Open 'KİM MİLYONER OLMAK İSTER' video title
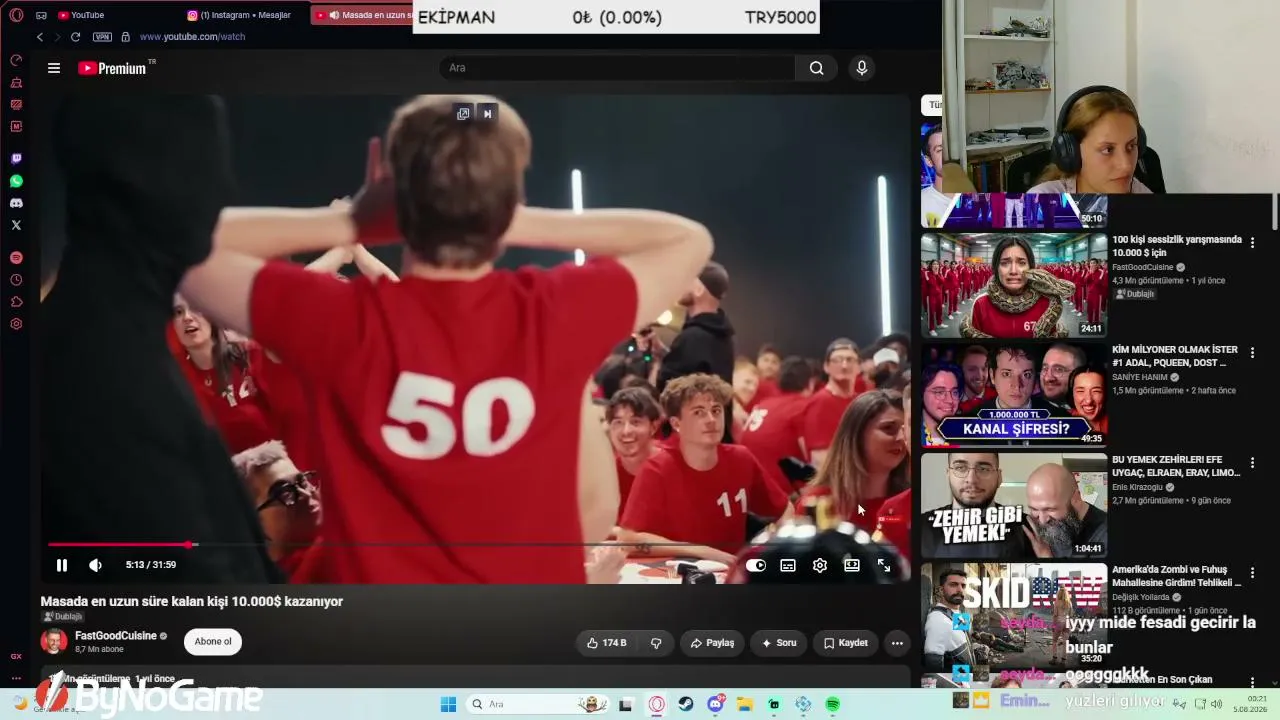Screen dimensions: 1280x720 1175,356
